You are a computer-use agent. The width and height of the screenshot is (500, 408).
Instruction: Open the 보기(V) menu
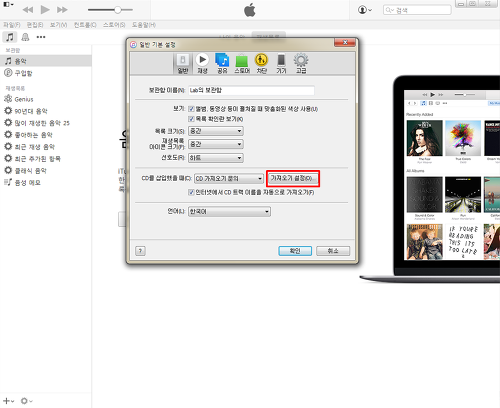pyautogui.click(x=58, y=25)
